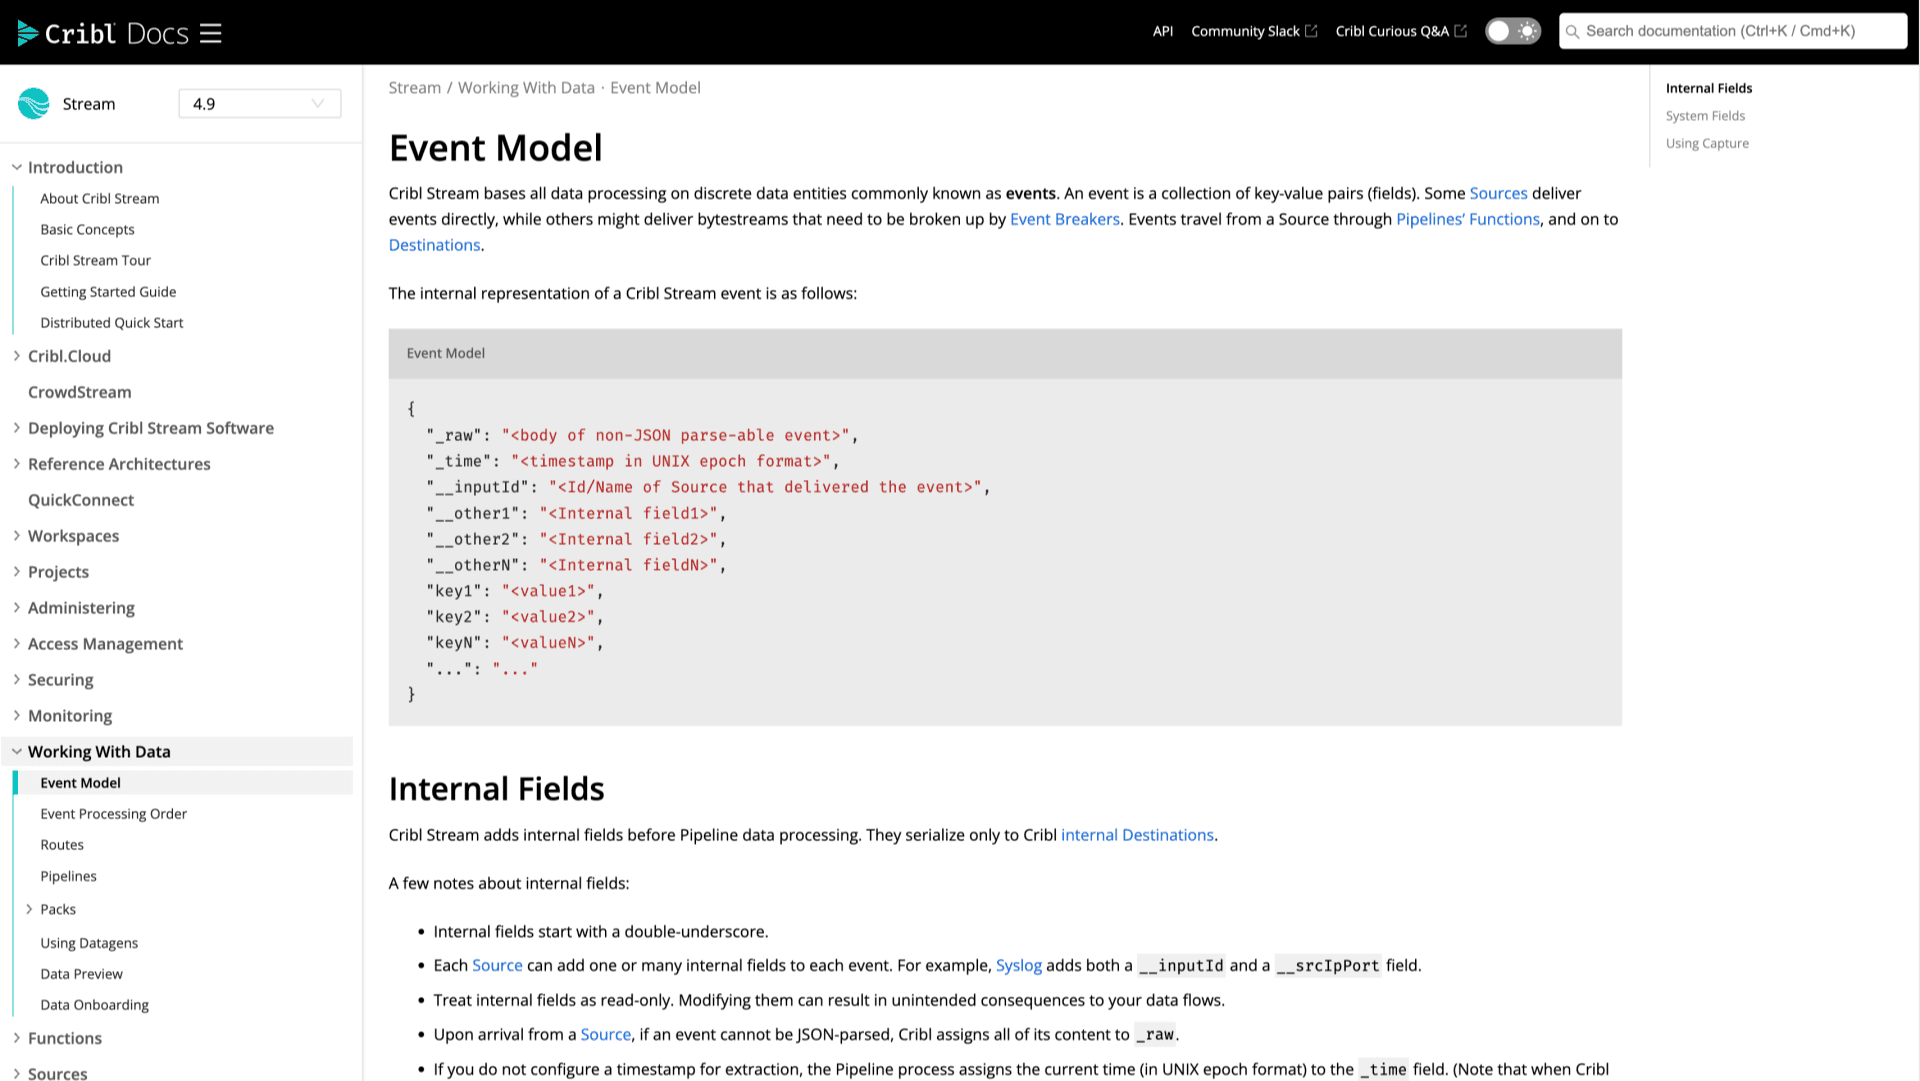Image resolution: width=1920 pixels, height=1081 pixels.
Task: Open CrowdStream sidebar item
Action: click(80, 392)
